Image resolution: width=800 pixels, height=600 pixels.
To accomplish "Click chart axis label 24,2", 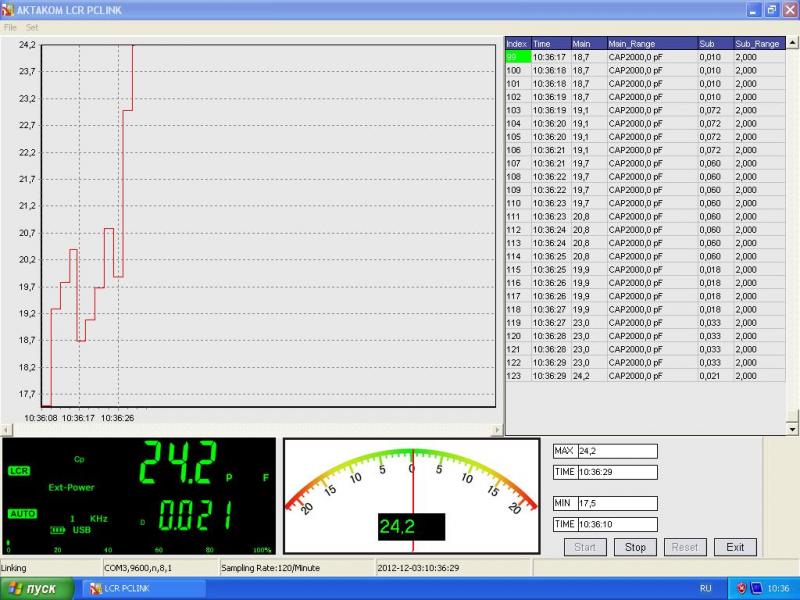I will coord(27,45).
